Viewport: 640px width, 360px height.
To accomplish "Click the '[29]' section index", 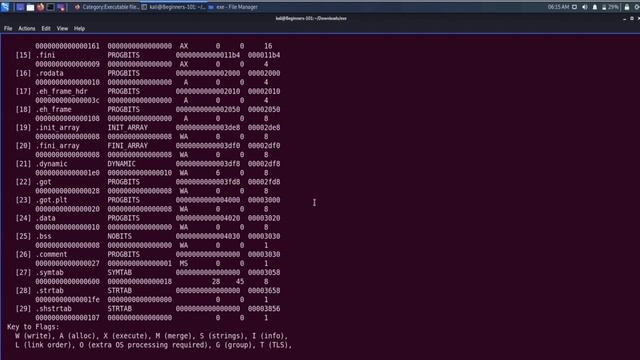I will click(x=23, y=309).
